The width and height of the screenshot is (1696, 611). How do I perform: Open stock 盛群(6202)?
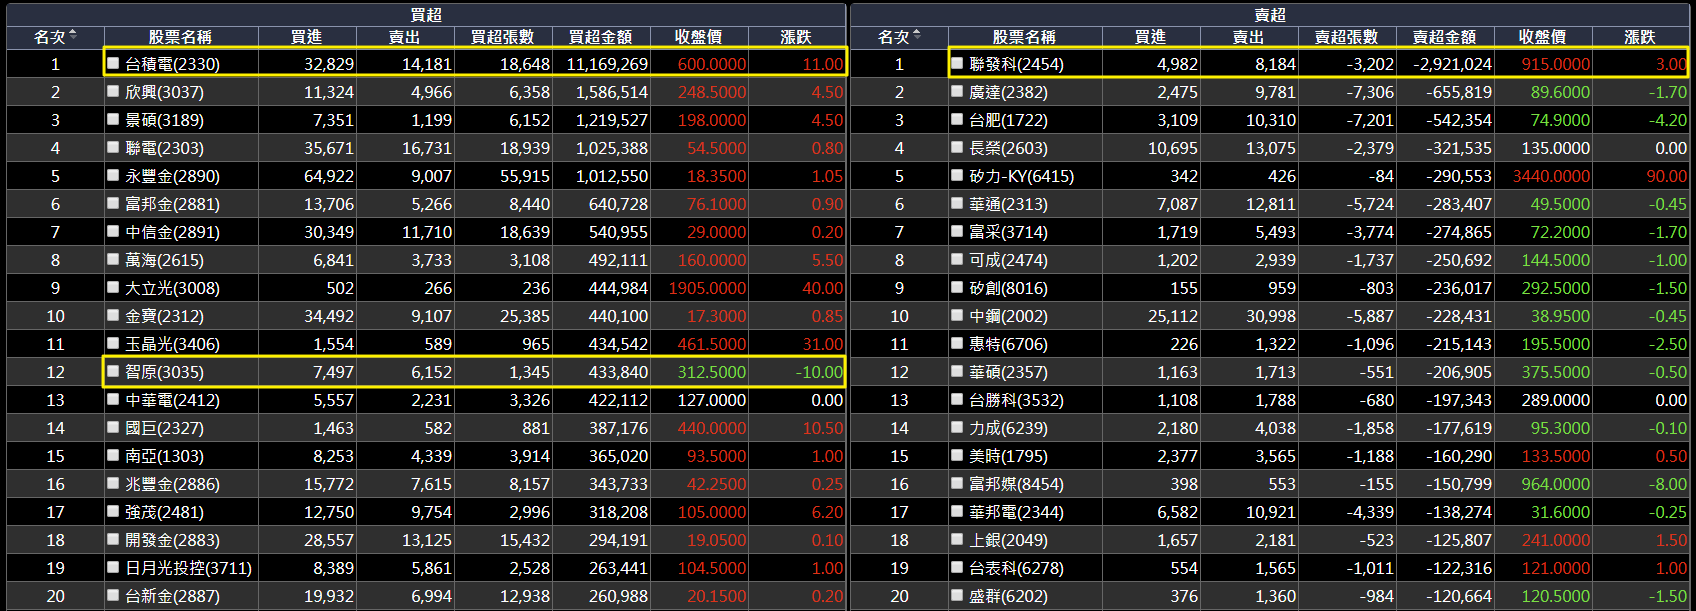pyautogui.click(x=1008, y=596)
